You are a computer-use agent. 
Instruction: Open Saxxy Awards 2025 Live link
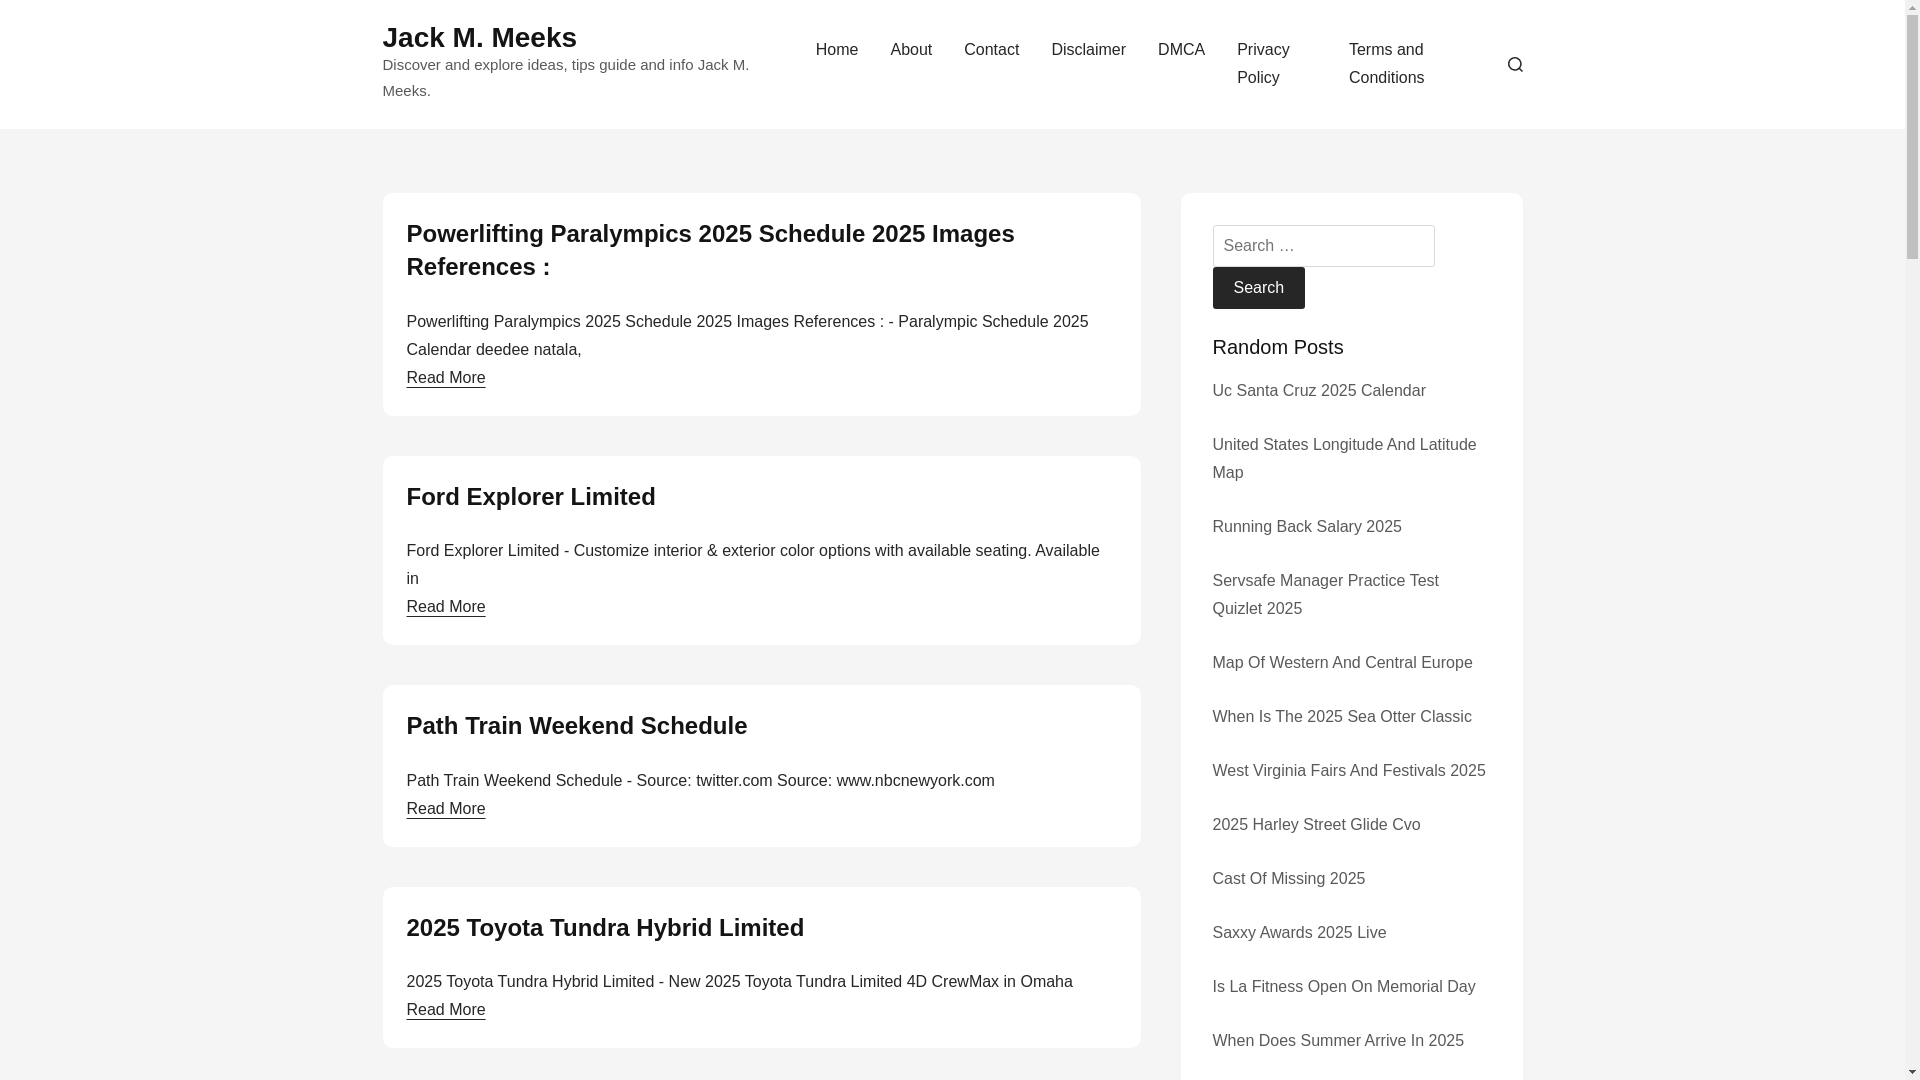1299,933
